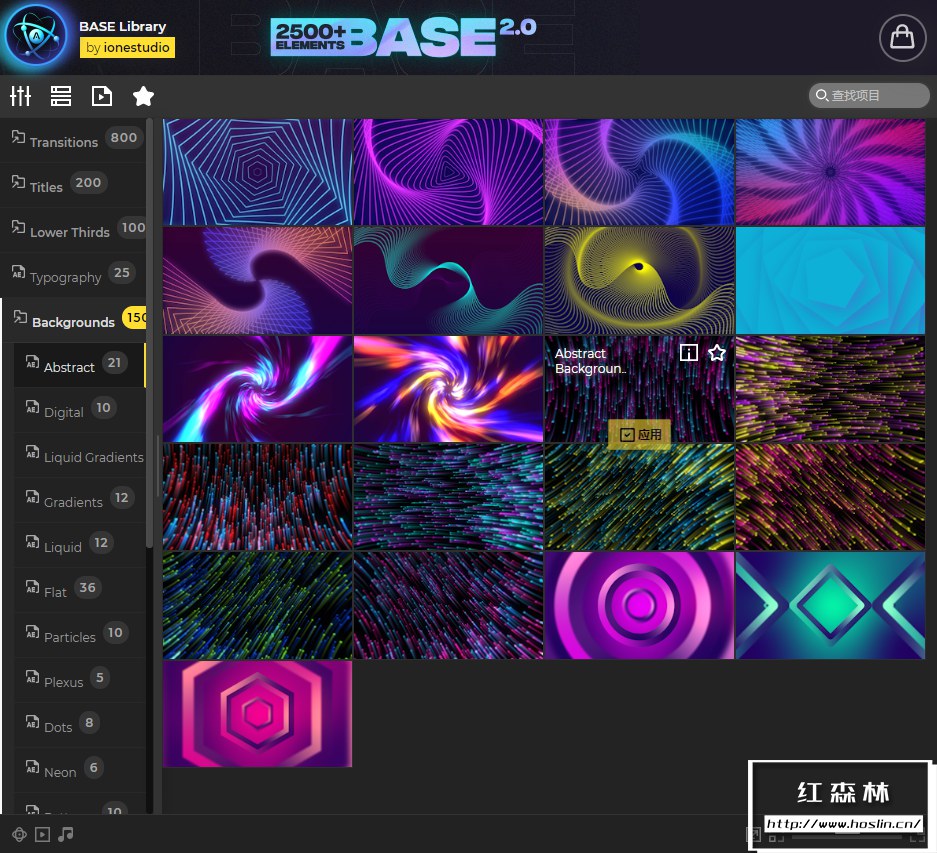This screenshot has height=853, width=937.
Task: Click the Flat AE file icon
Action: click(x=32, y=587)
